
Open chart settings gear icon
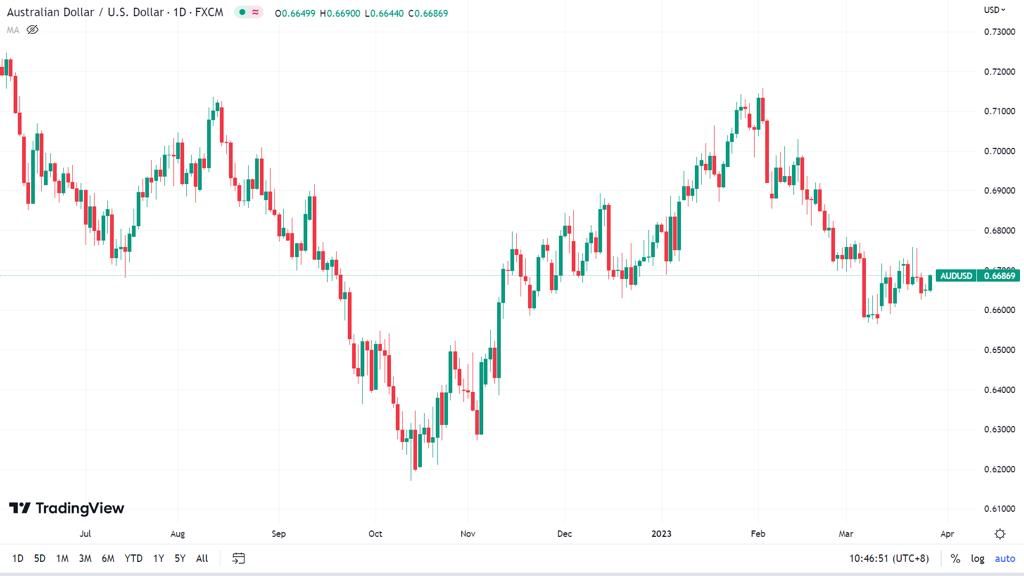click(1000, 534)
